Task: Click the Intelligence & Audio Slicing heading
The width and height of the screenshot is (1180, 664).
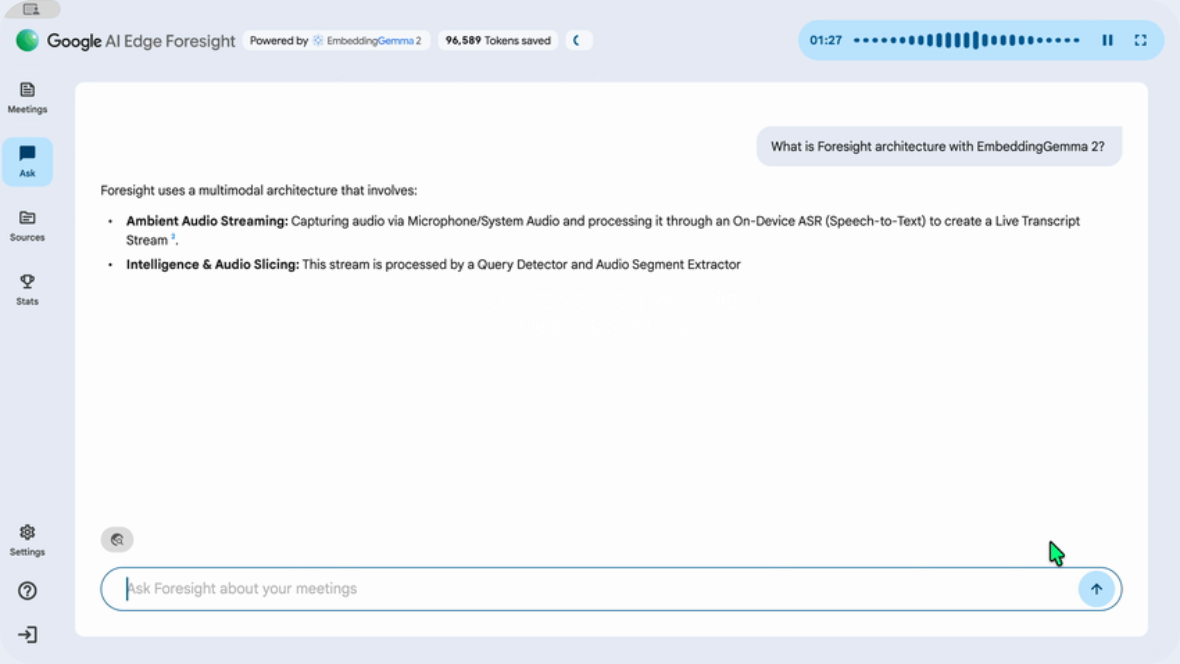Action: click(x=212, y=265)
